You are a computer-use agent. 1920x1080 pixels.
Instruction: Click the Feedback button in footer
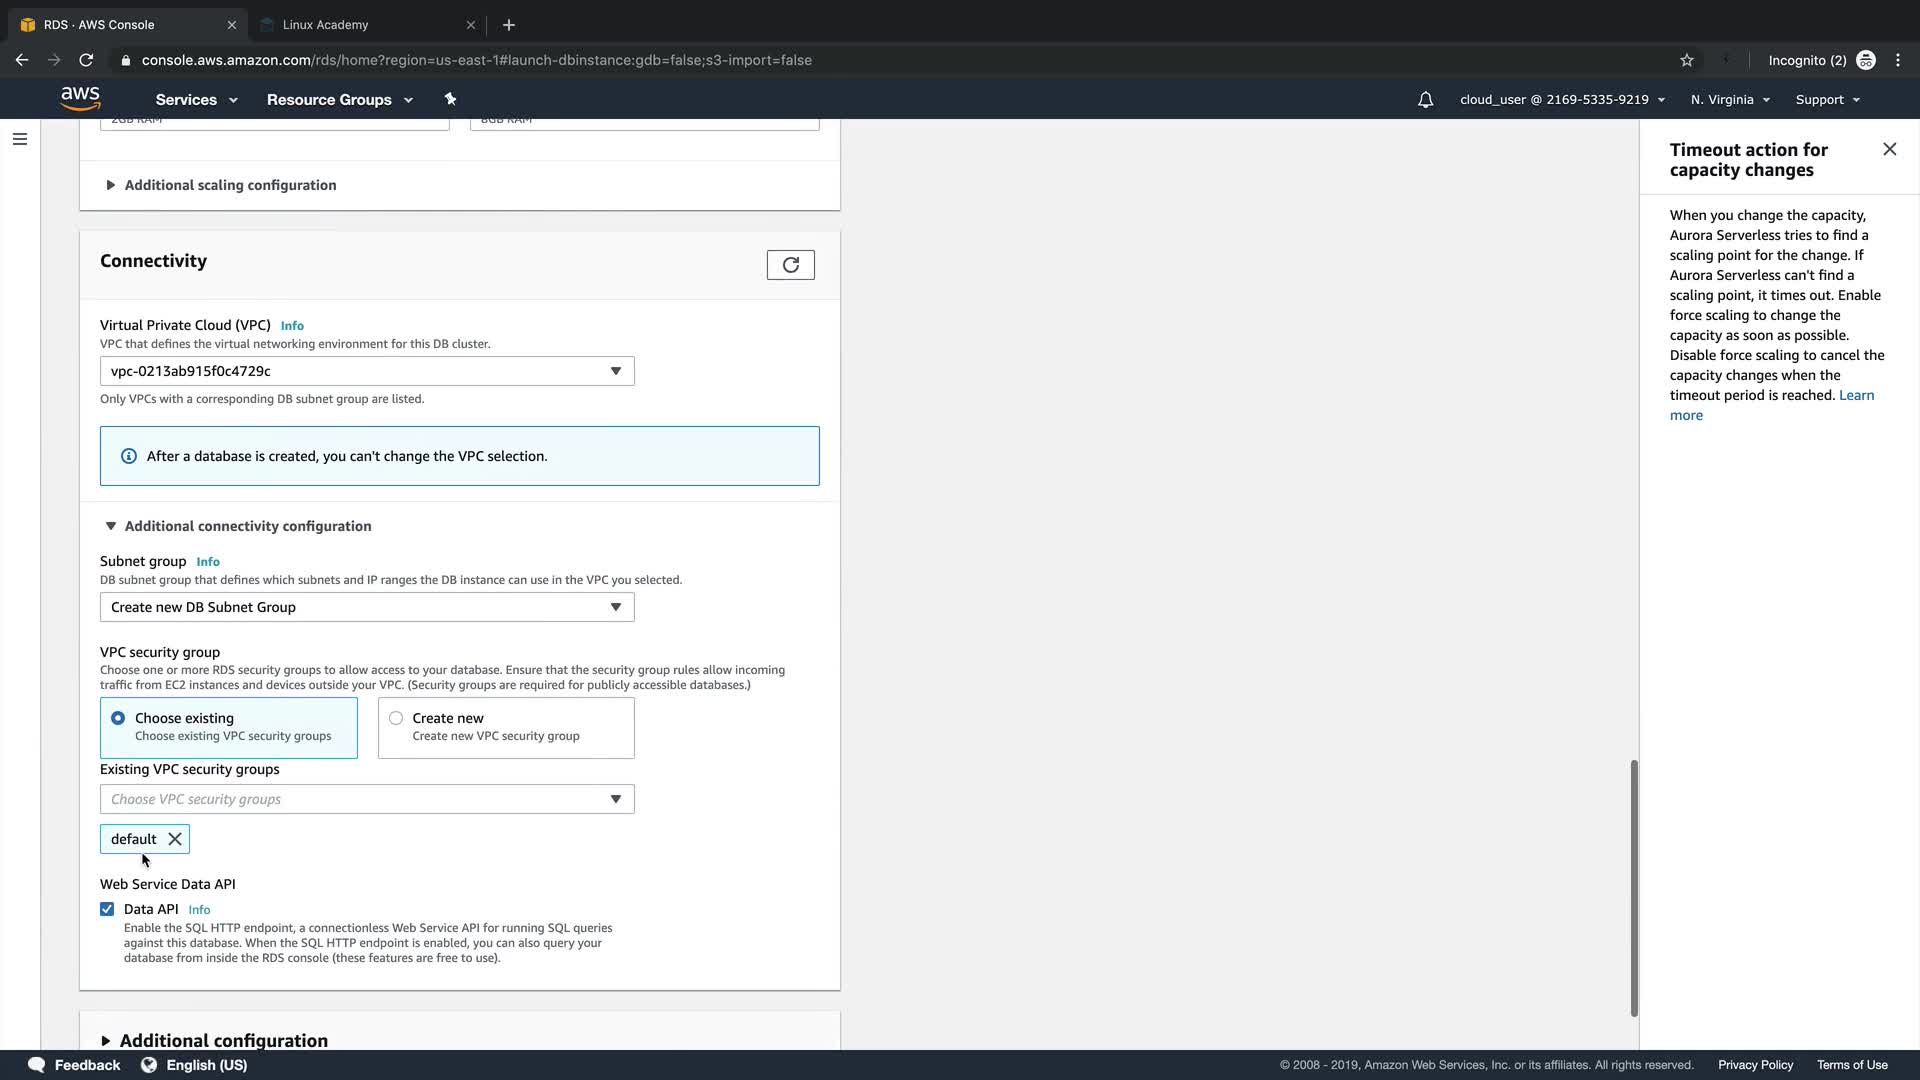75,1065
